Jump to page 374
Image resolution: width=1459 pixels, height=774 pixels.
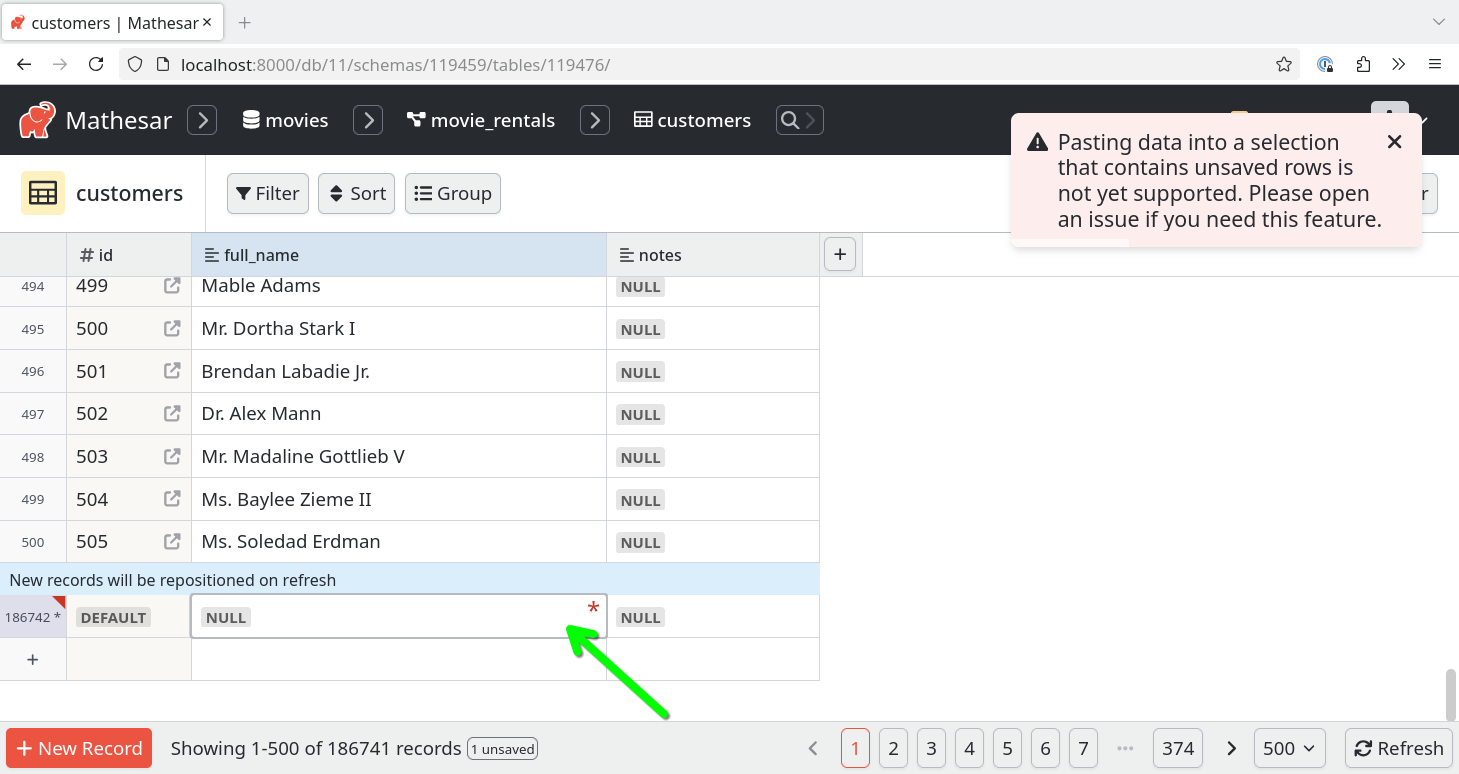[1178, 748]
